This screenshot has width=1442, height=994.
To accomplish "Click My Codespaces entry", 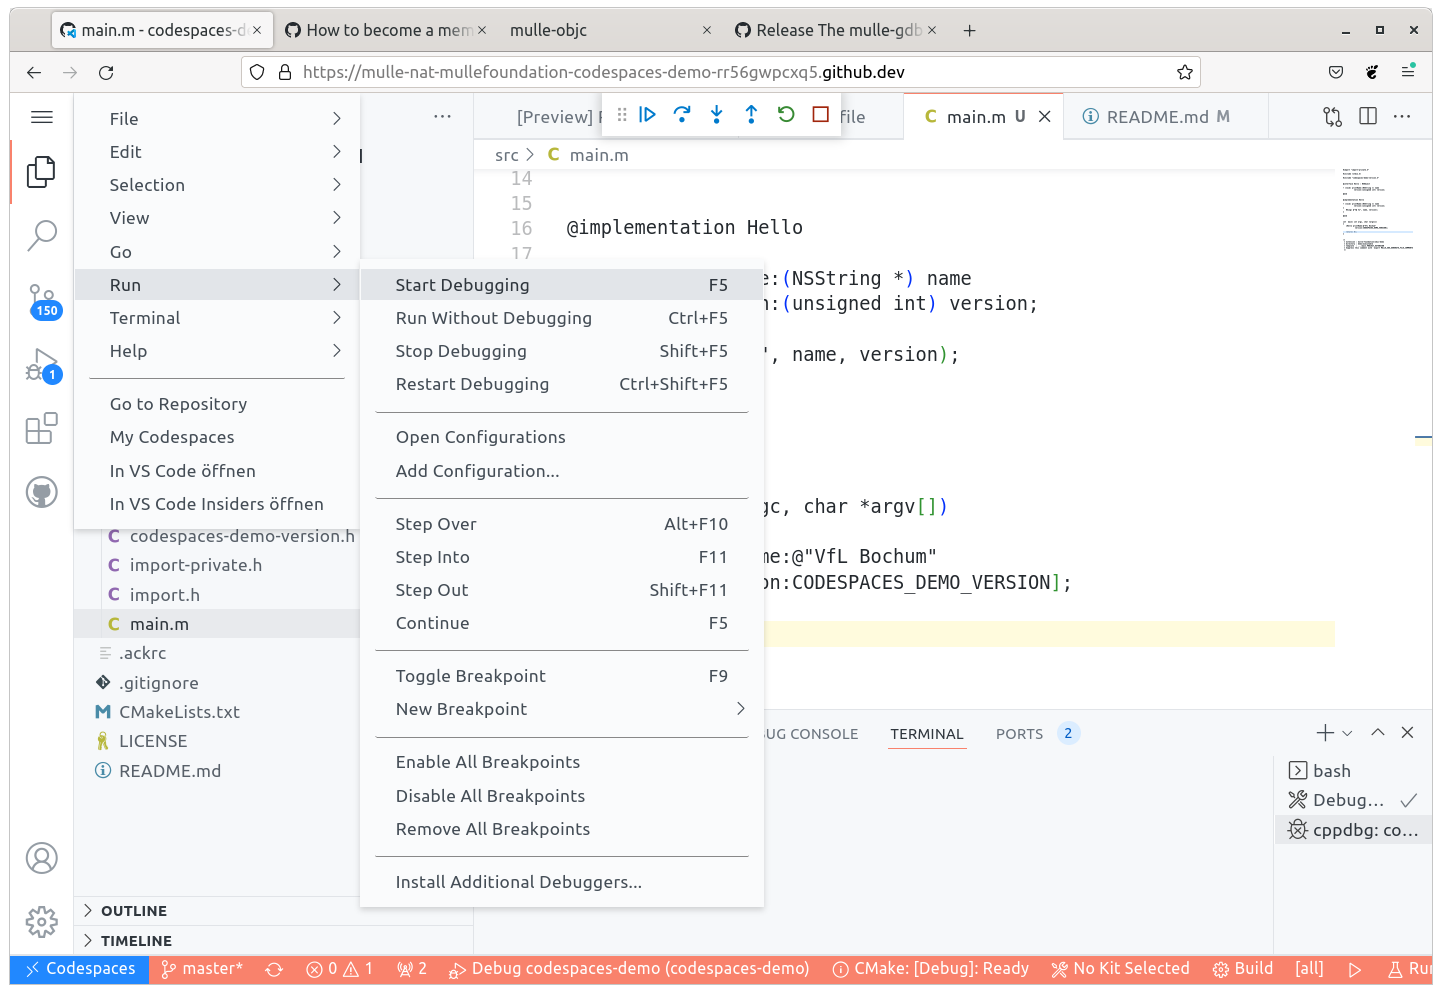I will point(217,437).
